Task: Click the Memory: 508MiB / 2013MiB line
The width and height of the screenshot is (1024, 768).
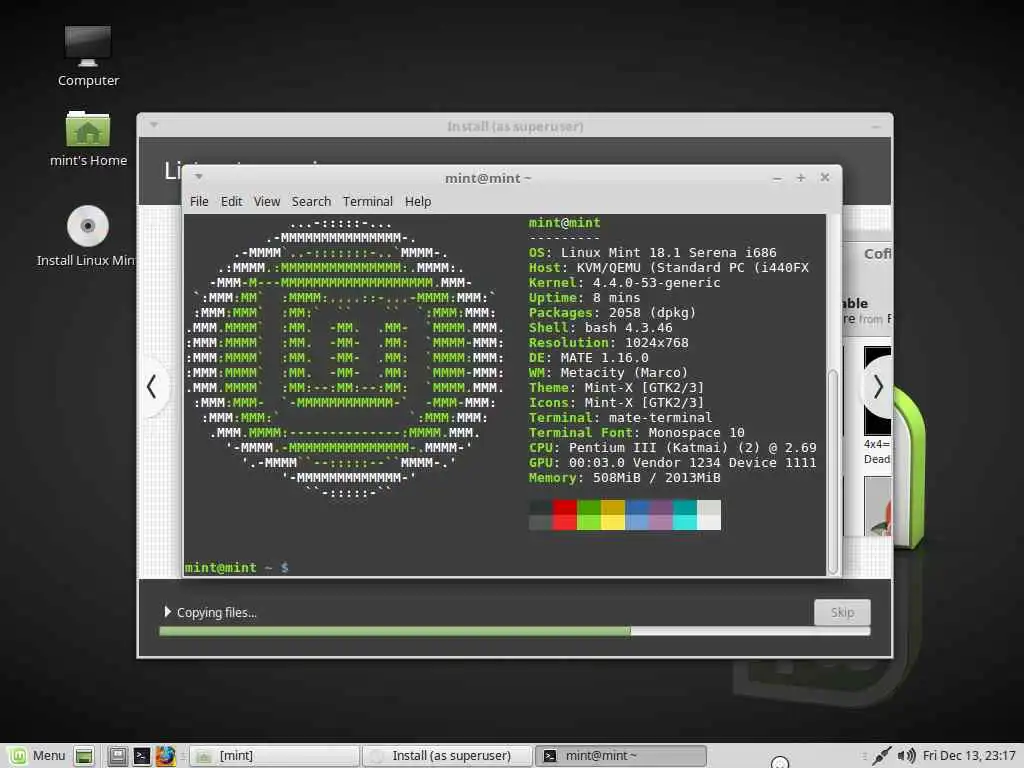Action: point(625,478)
